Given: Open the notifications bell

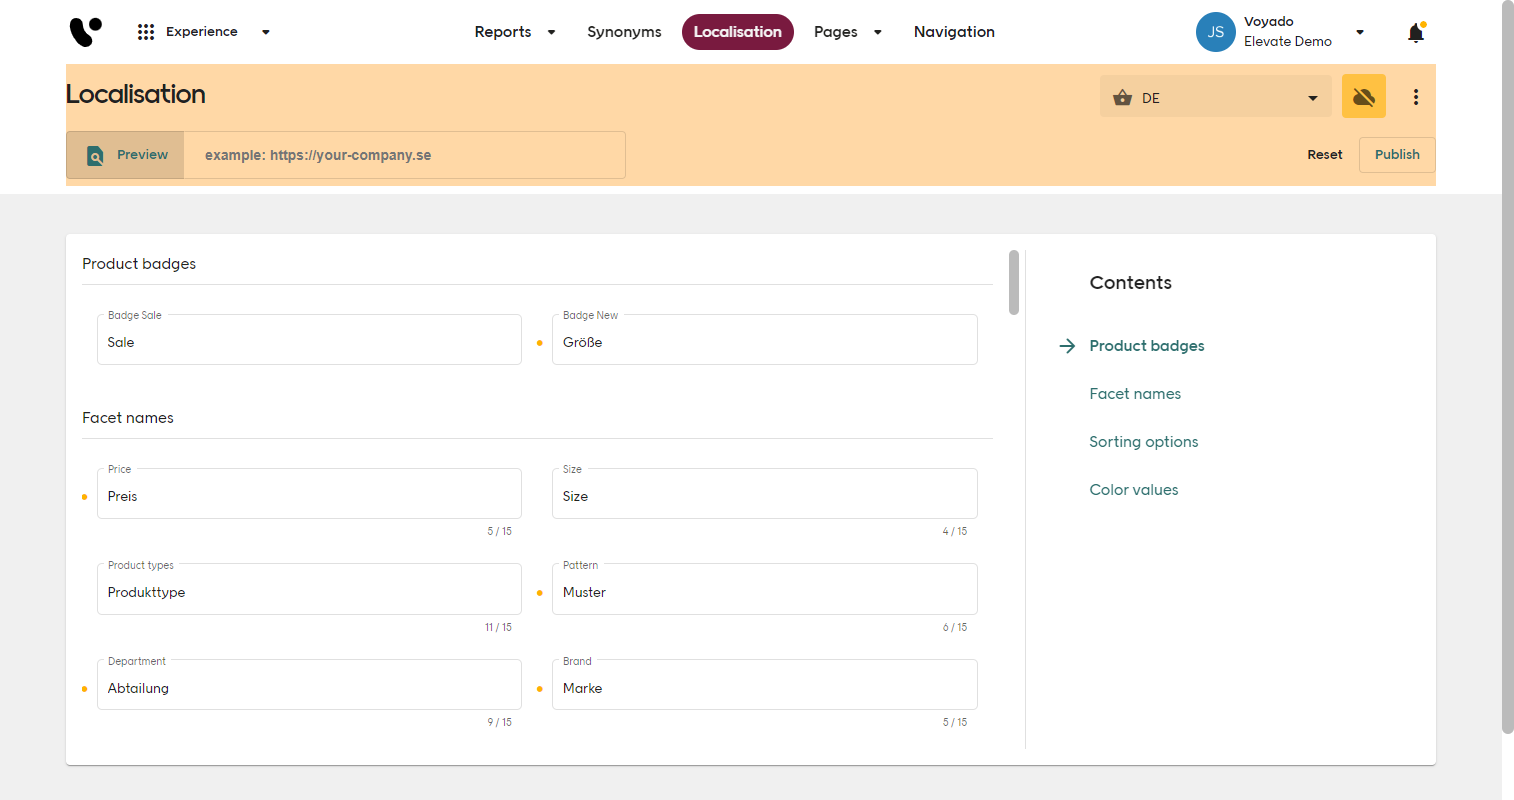Looking at the screenshot, I should [1416, 32].
